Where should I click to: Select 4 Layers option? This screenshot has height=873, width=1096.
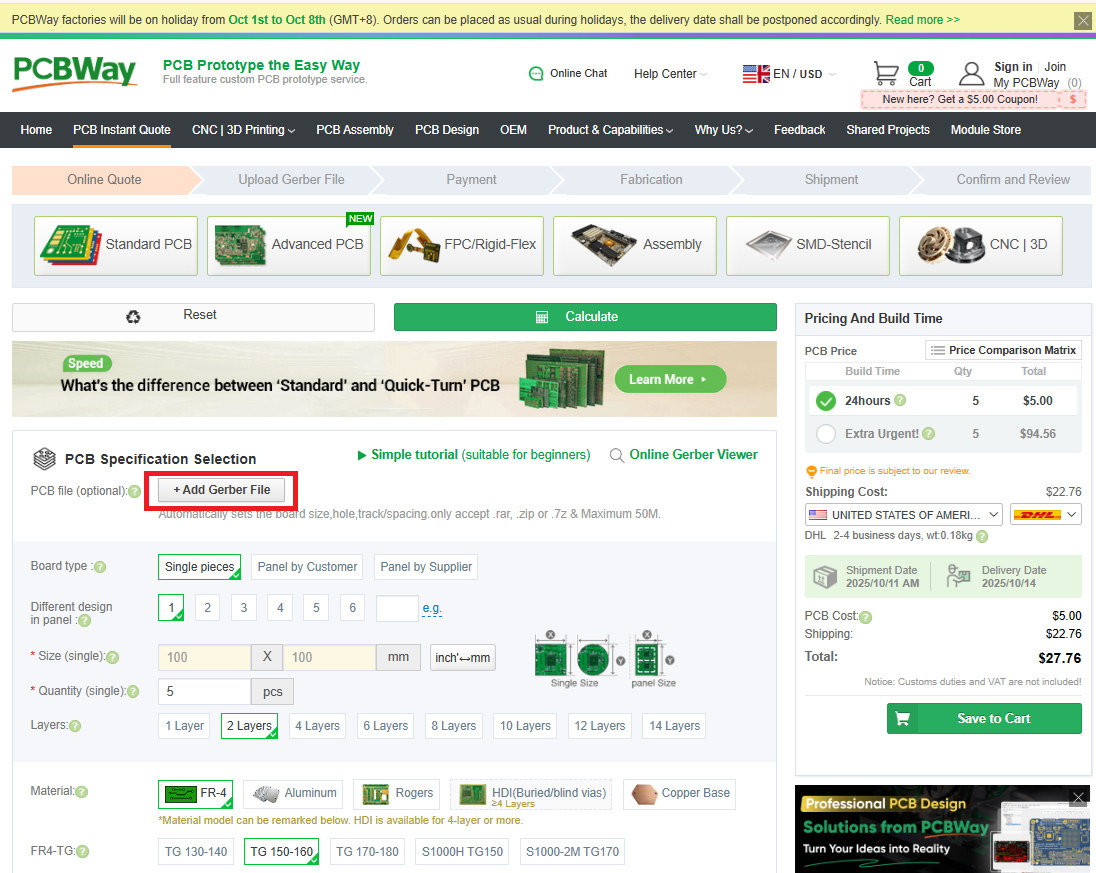pyautogui.click(x=317, y=726)
